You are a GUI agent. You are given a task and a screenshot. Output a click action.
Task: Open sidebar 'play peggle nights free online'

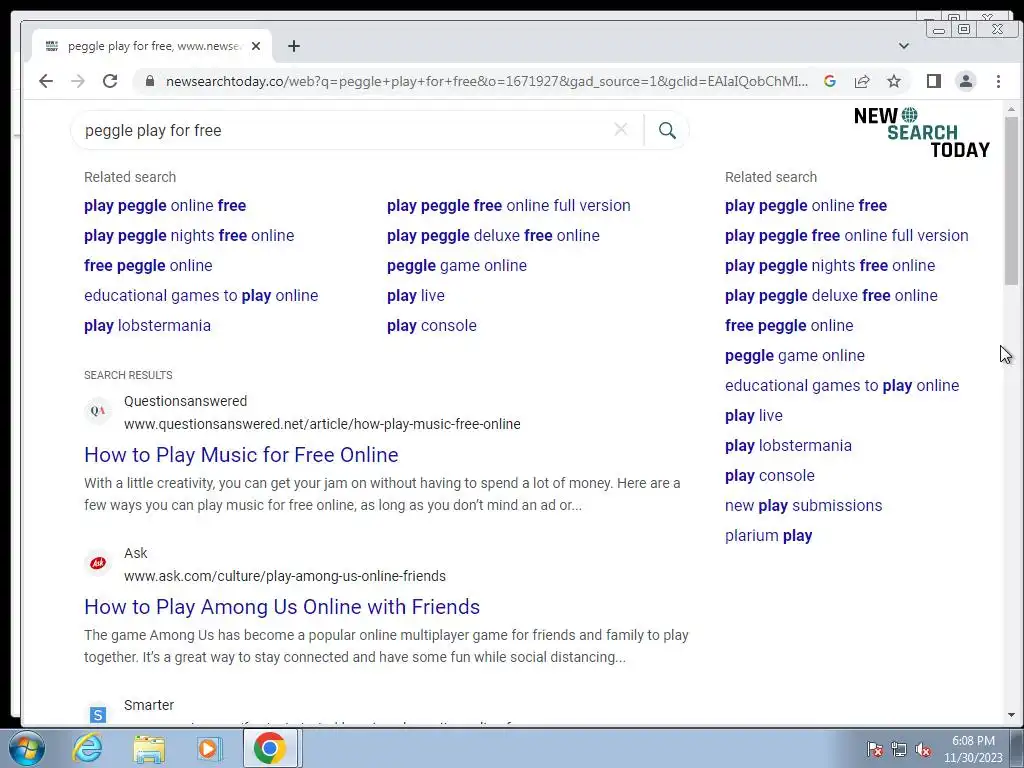[x=830, y=265]
